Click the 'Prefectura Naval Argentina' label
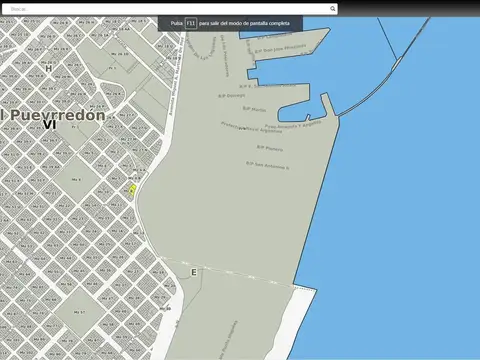 click(251, 128)
